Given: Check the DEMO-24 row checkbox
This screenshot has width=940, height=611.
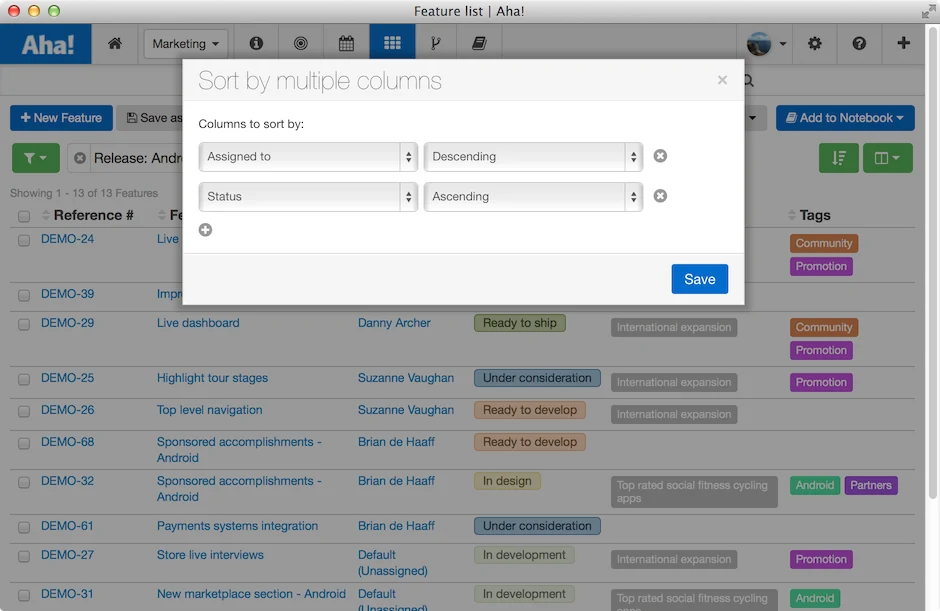Looking at the screenshot, I should click(24, 240).
